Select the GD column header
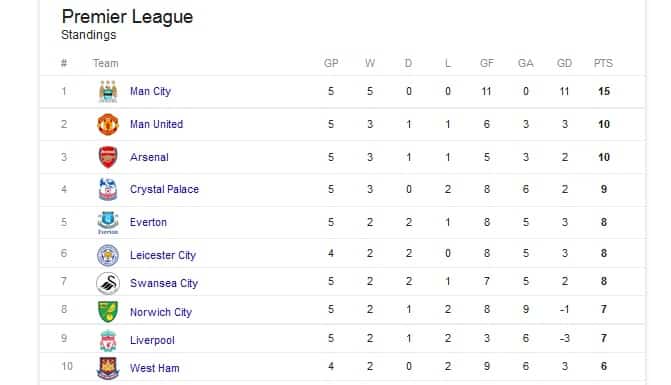 click(564, 63)
